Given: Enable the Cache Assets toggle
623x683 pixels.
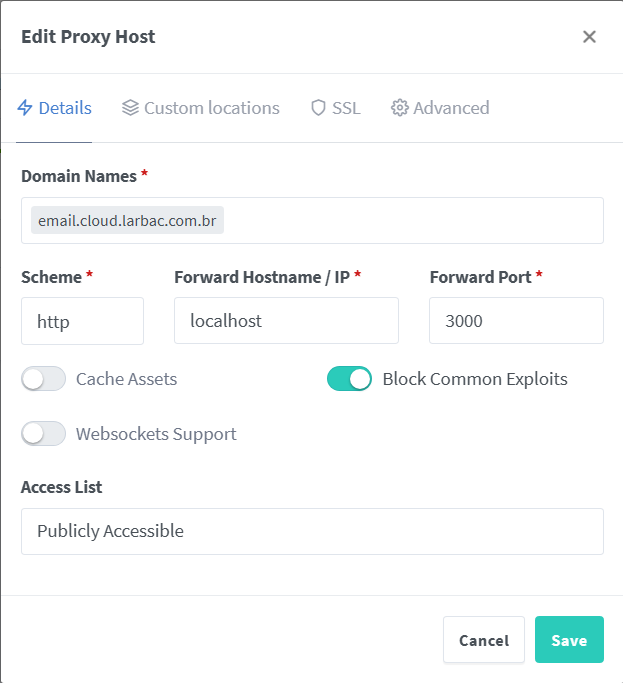Looking at the screenshot, I should (x=43, y=379).
